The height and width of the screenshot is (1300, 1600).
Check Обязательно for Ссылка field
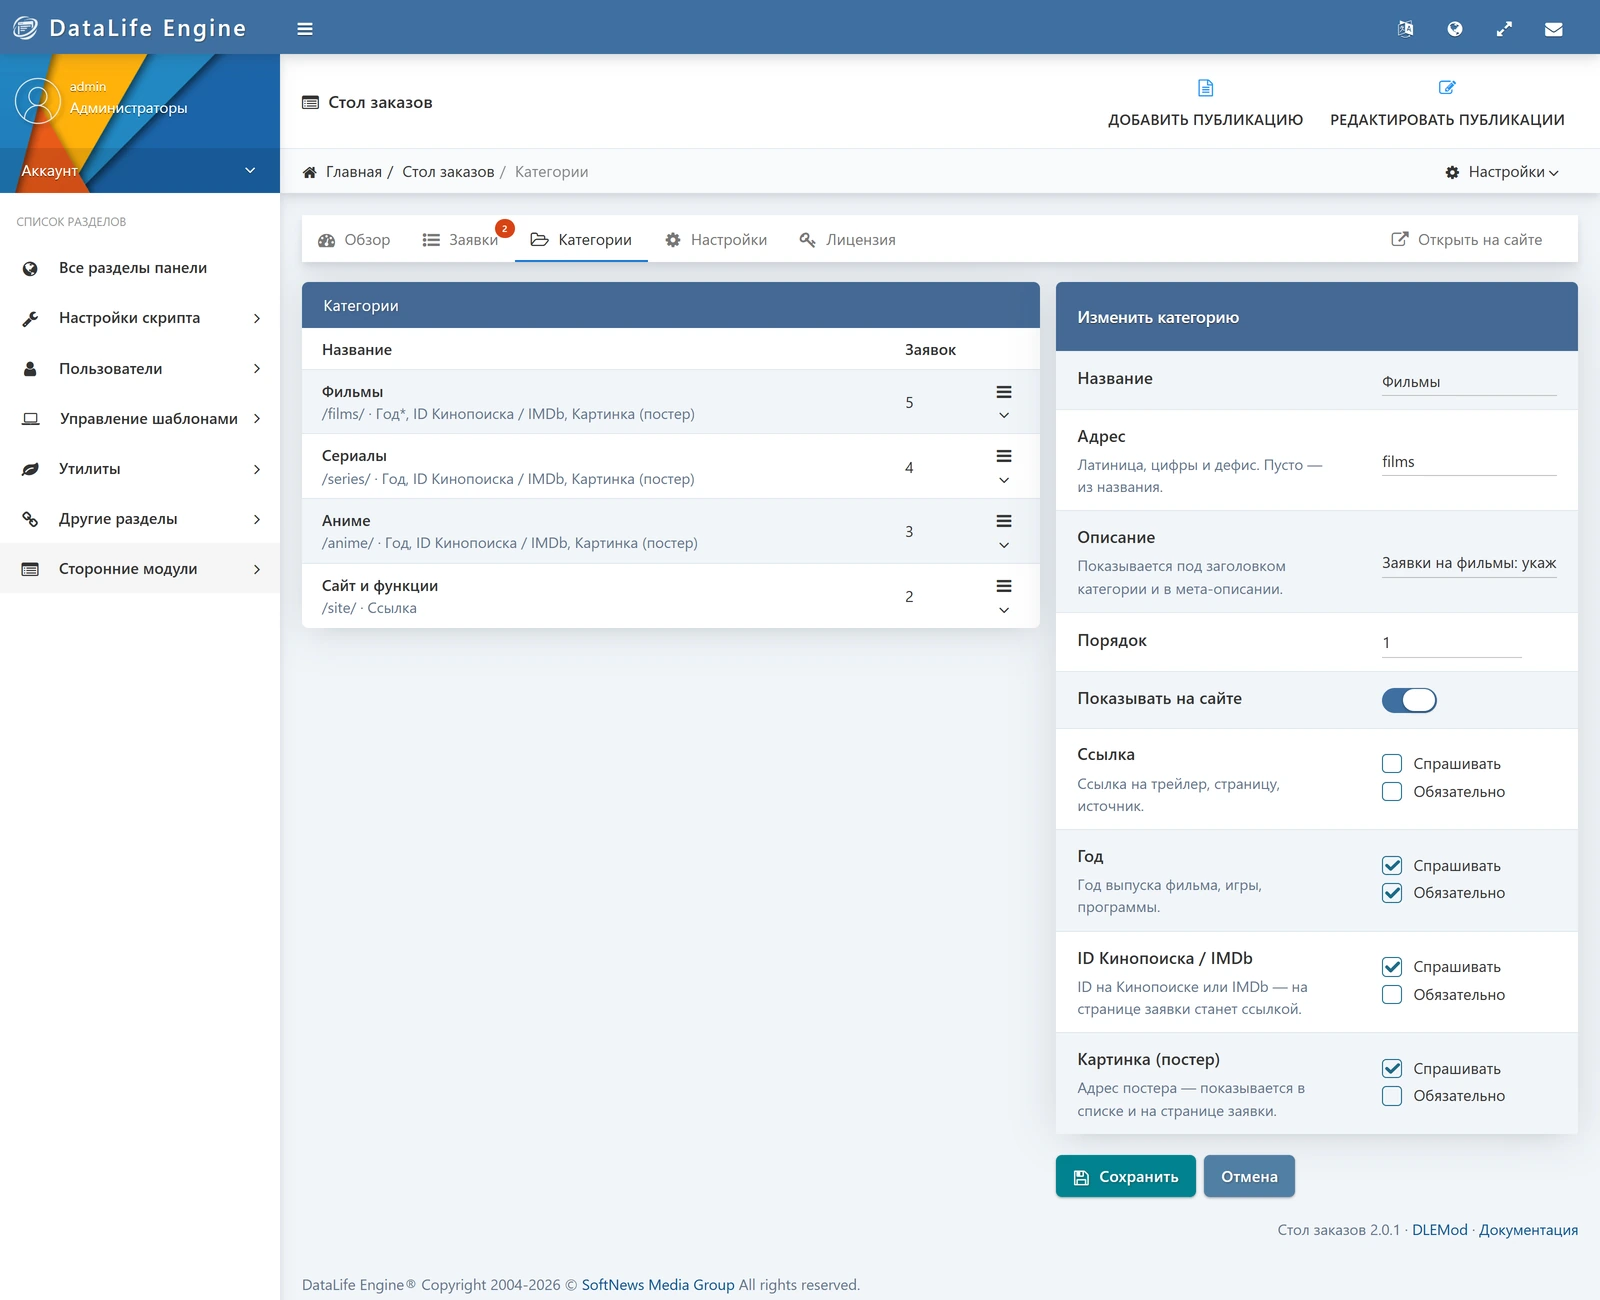[1392, 792]
